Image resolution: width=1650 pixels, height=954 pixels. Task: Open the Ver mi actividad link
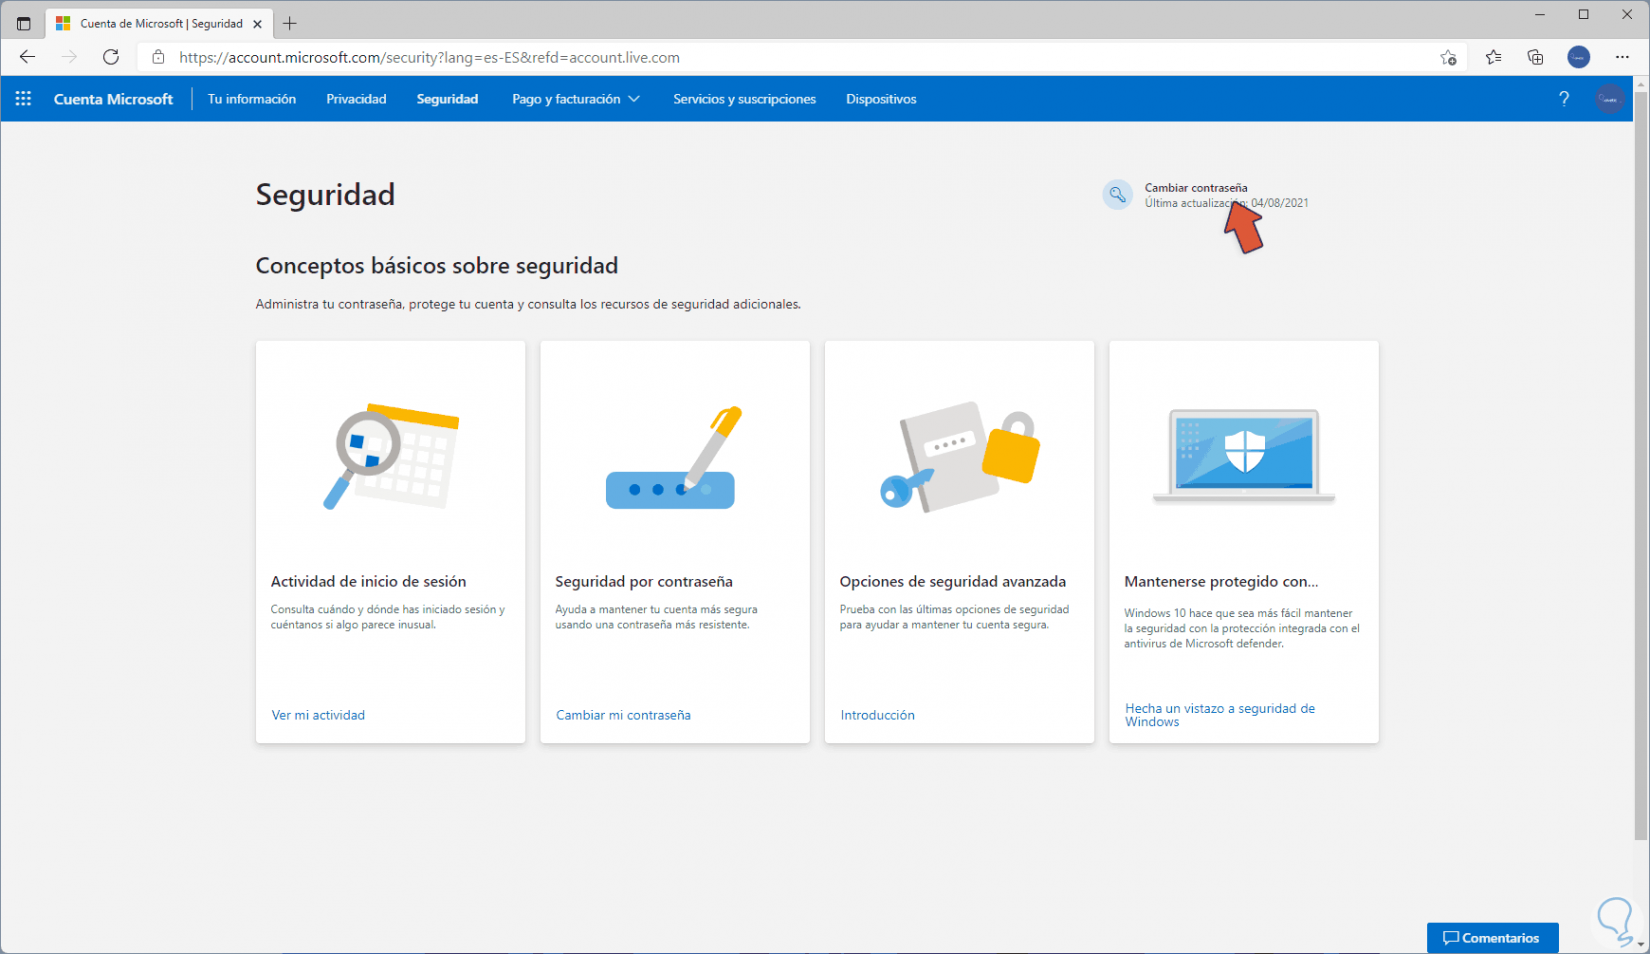click(x=318, y=715)
